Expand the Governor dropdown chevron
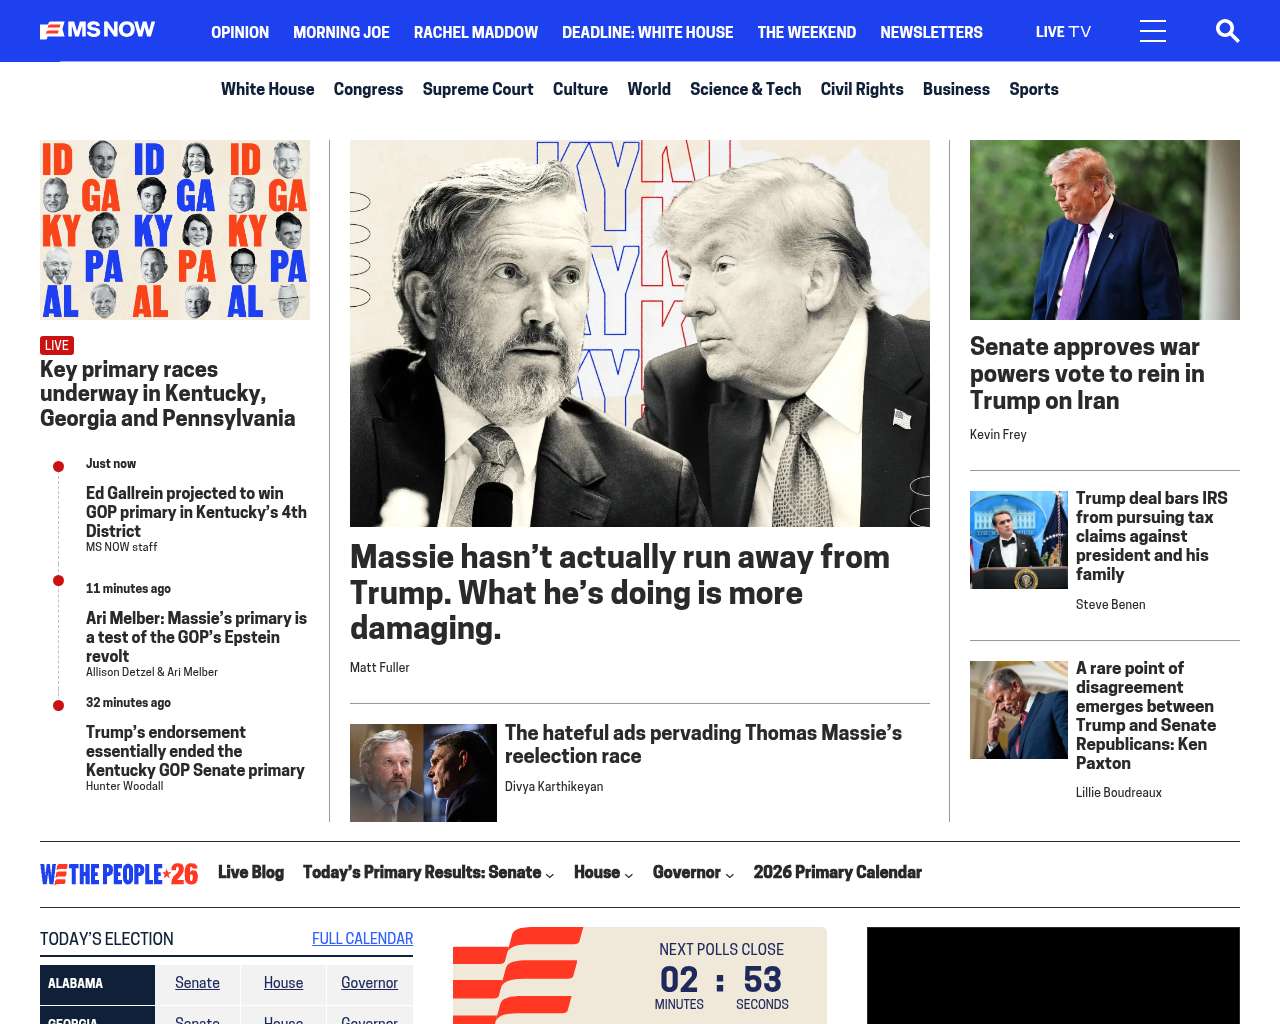The image size is (1280, 1024). pos(730,874)
